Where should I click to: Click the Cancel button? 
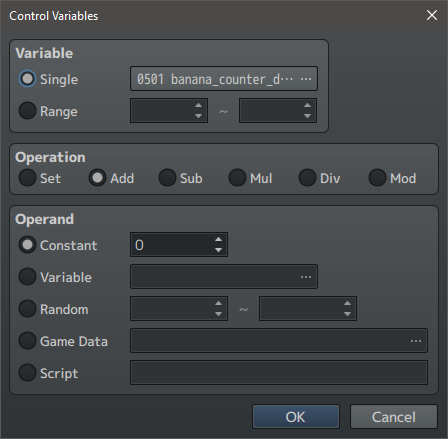tap(394, 417)
